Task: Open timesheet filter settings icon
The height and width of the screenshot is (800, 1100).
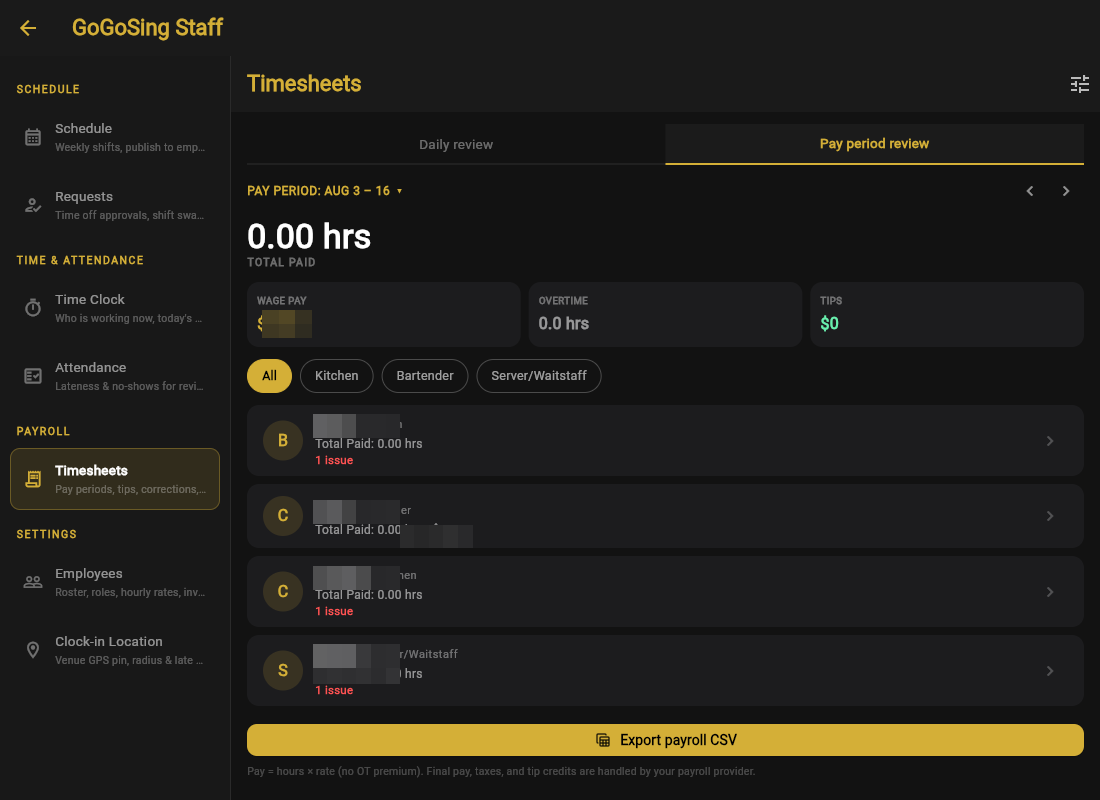Action: (1080, 84)
